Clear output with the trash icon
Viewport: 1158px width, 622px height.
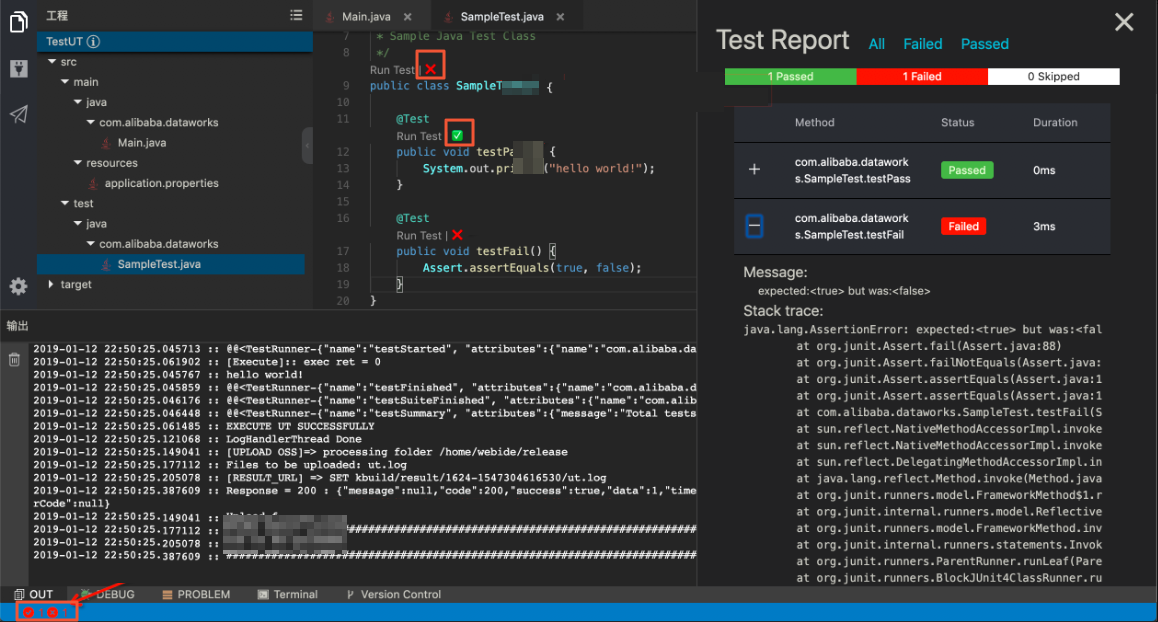tap(14, 359)
